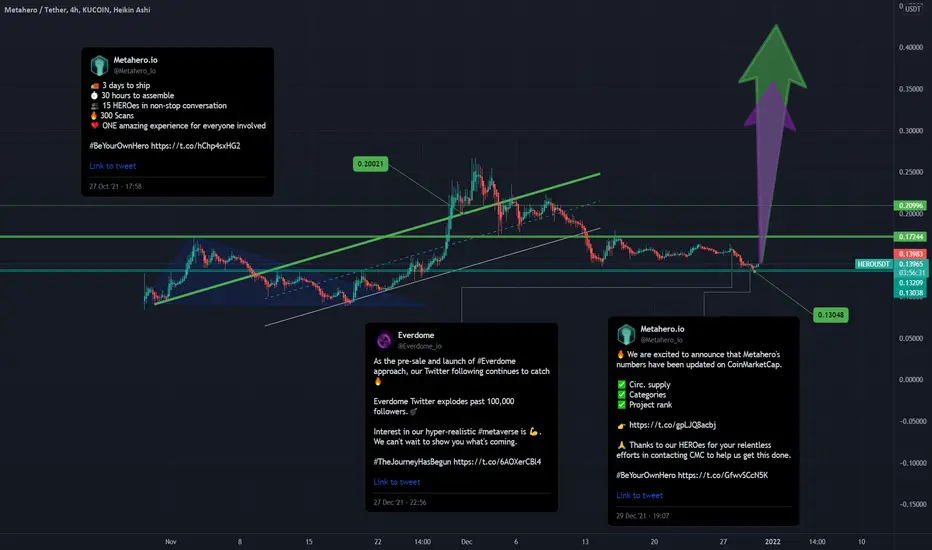Image resolution: width=932 pixels, height=550 pixels.
Task: Click the Metahero.io avatar in the 27 Oct tweet
Action: (99, 65)
